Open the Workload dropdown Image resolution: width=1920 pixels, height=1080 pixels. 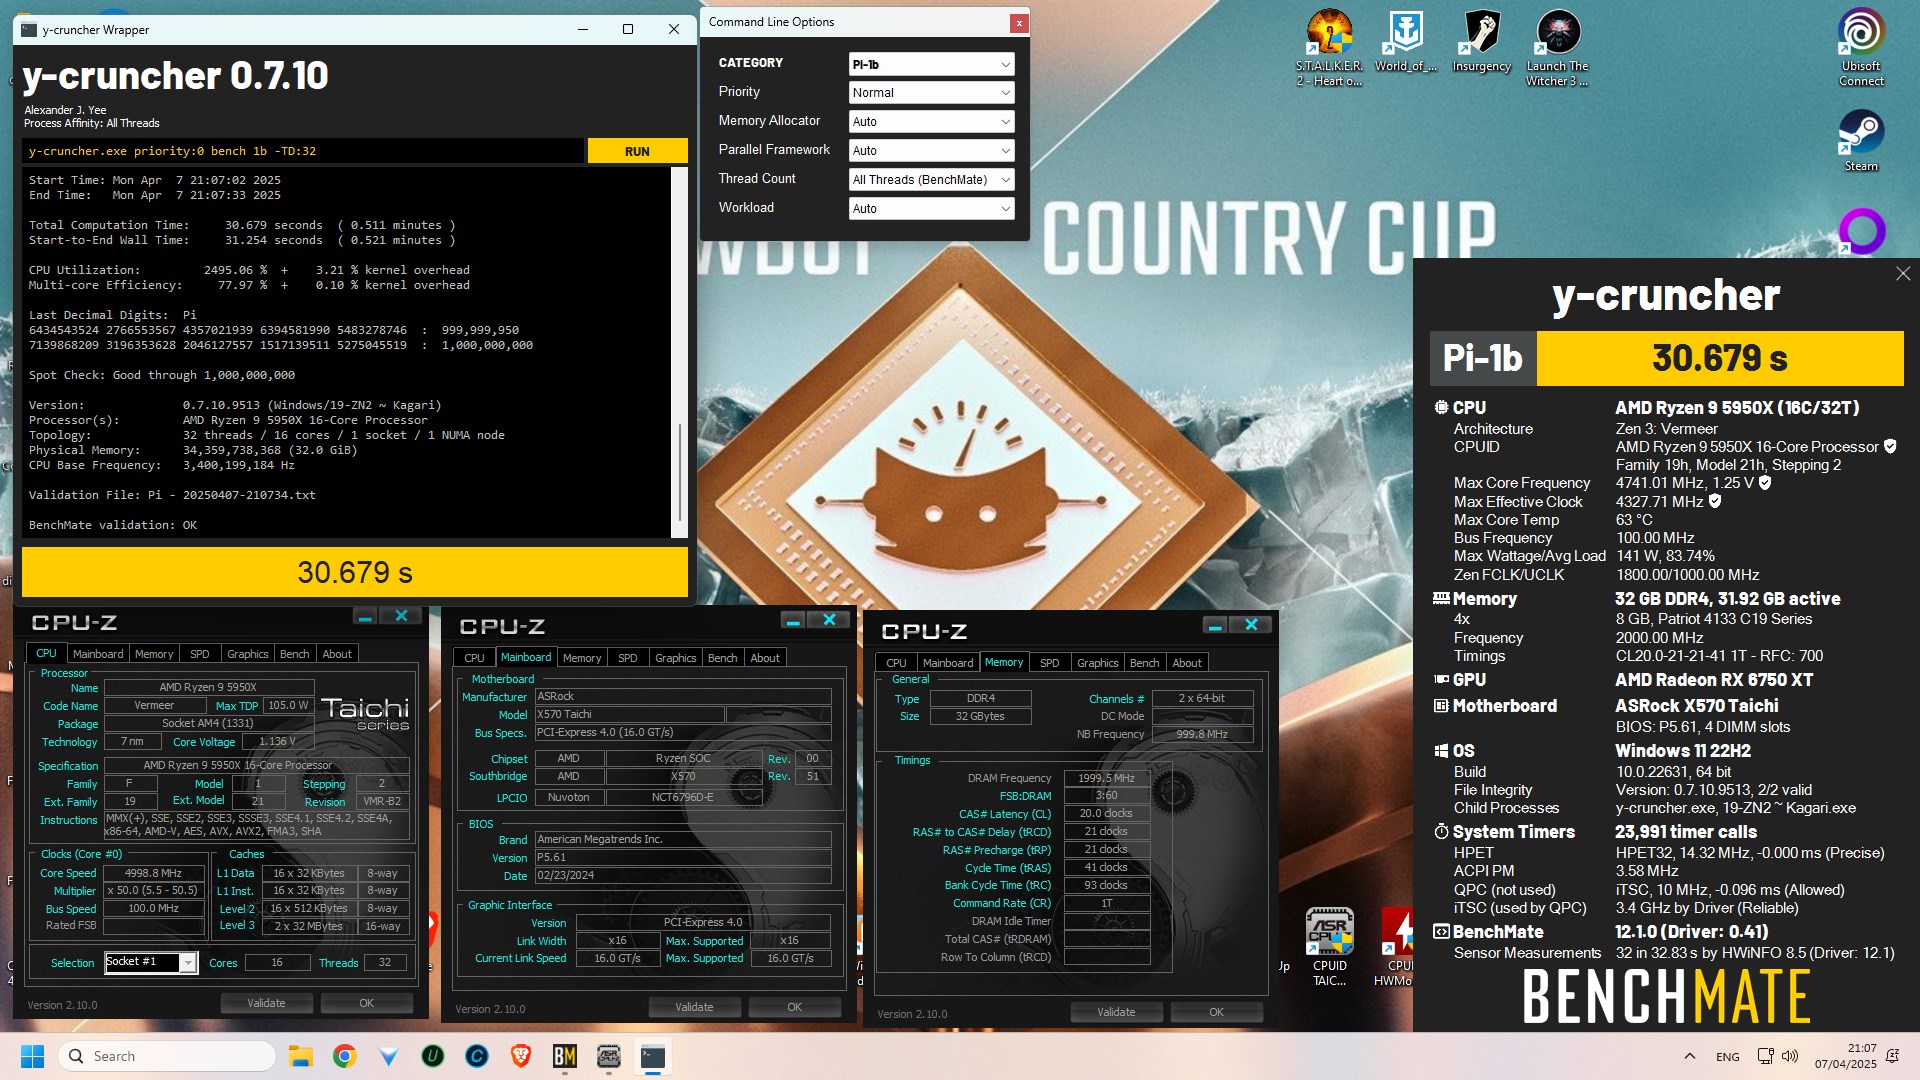coord(931,208)
